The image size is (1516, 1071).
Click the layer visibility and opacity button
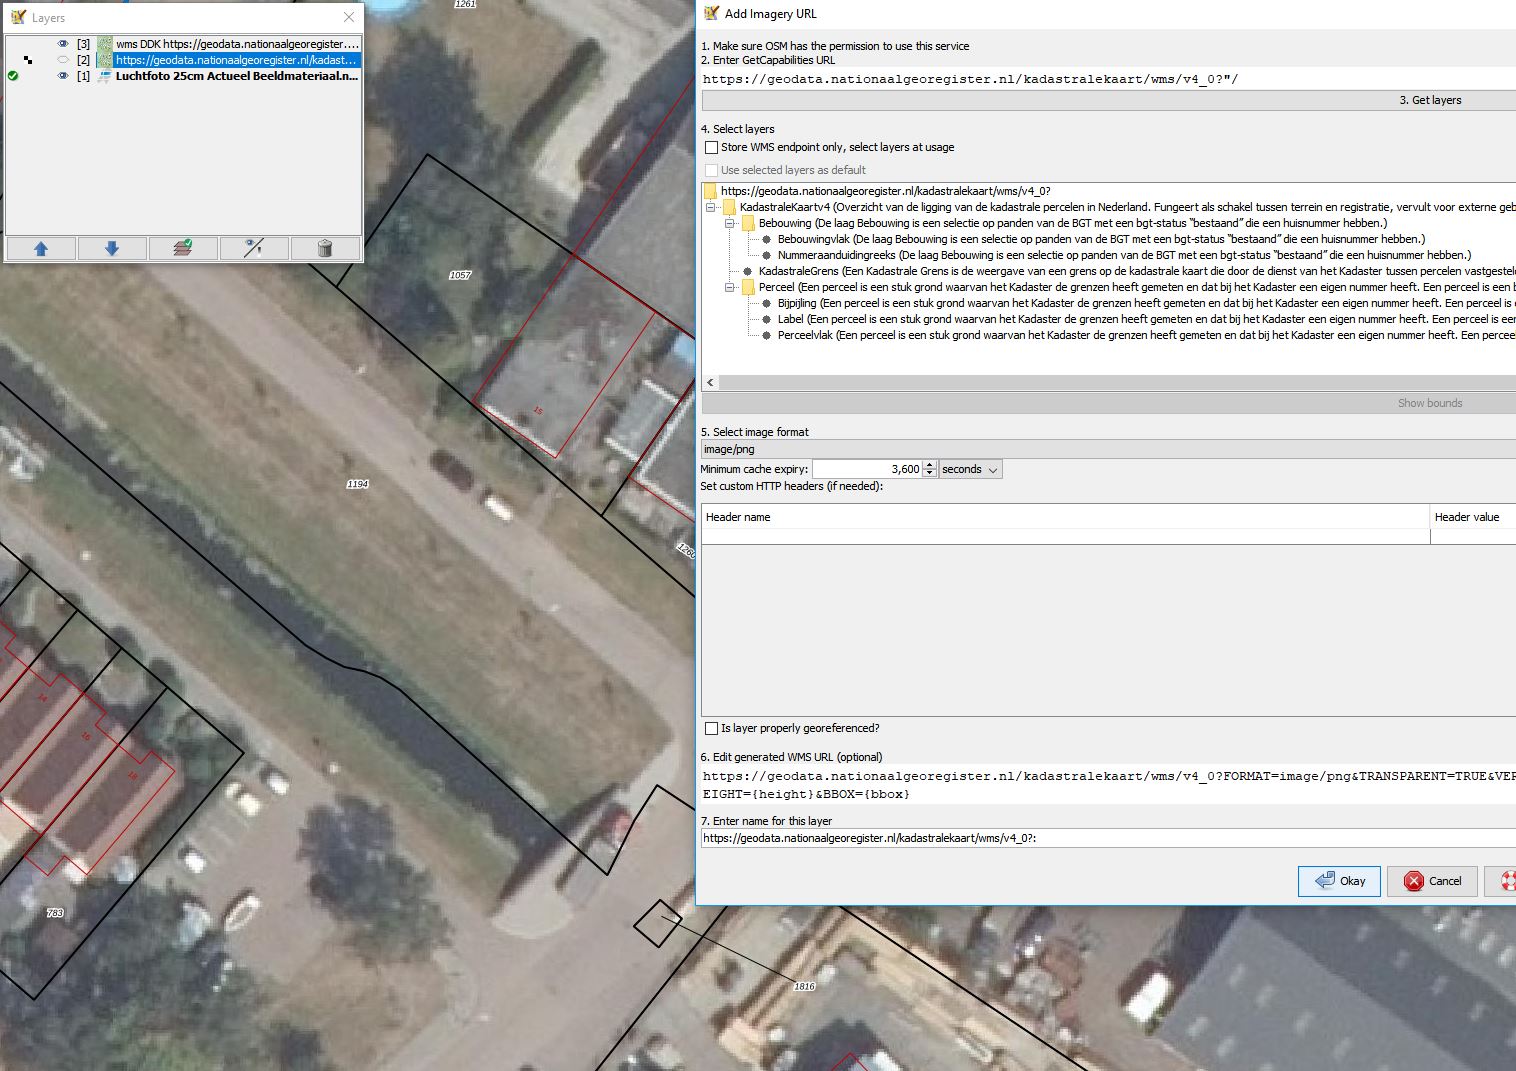pyautogui.click(x=254, y=248)
